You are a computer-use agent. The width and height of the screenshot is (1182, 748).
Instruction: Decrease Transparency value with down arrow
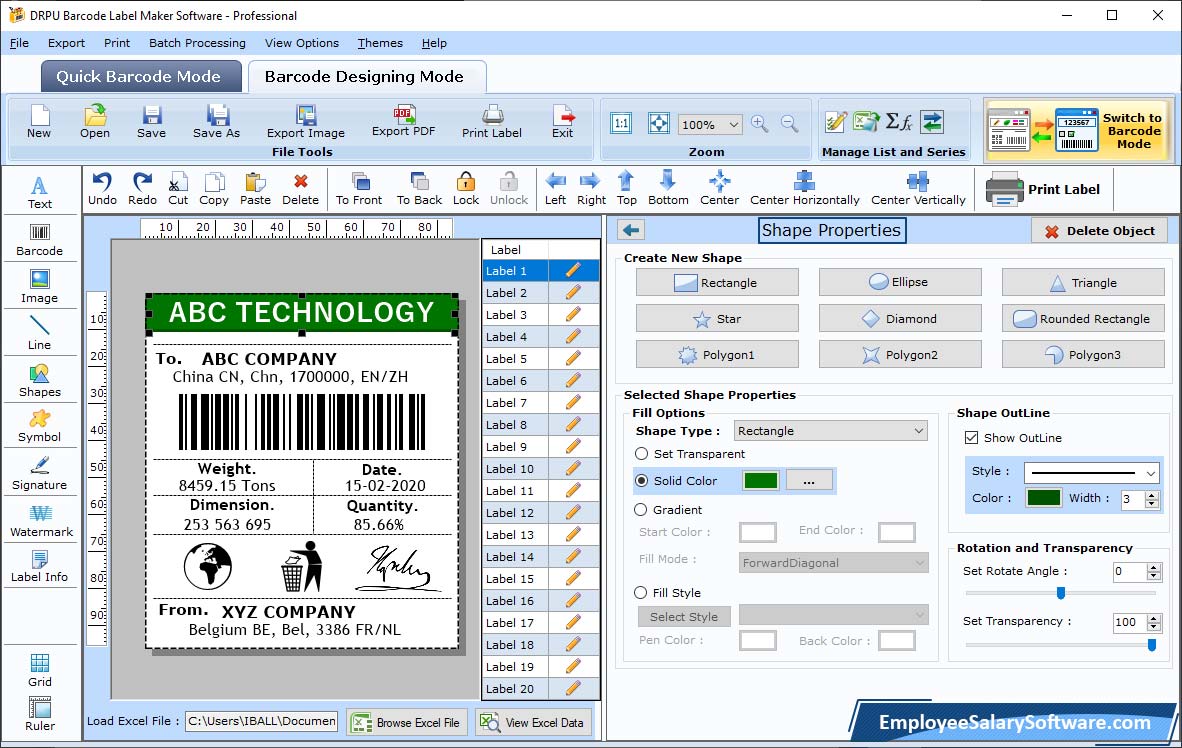1153,626
